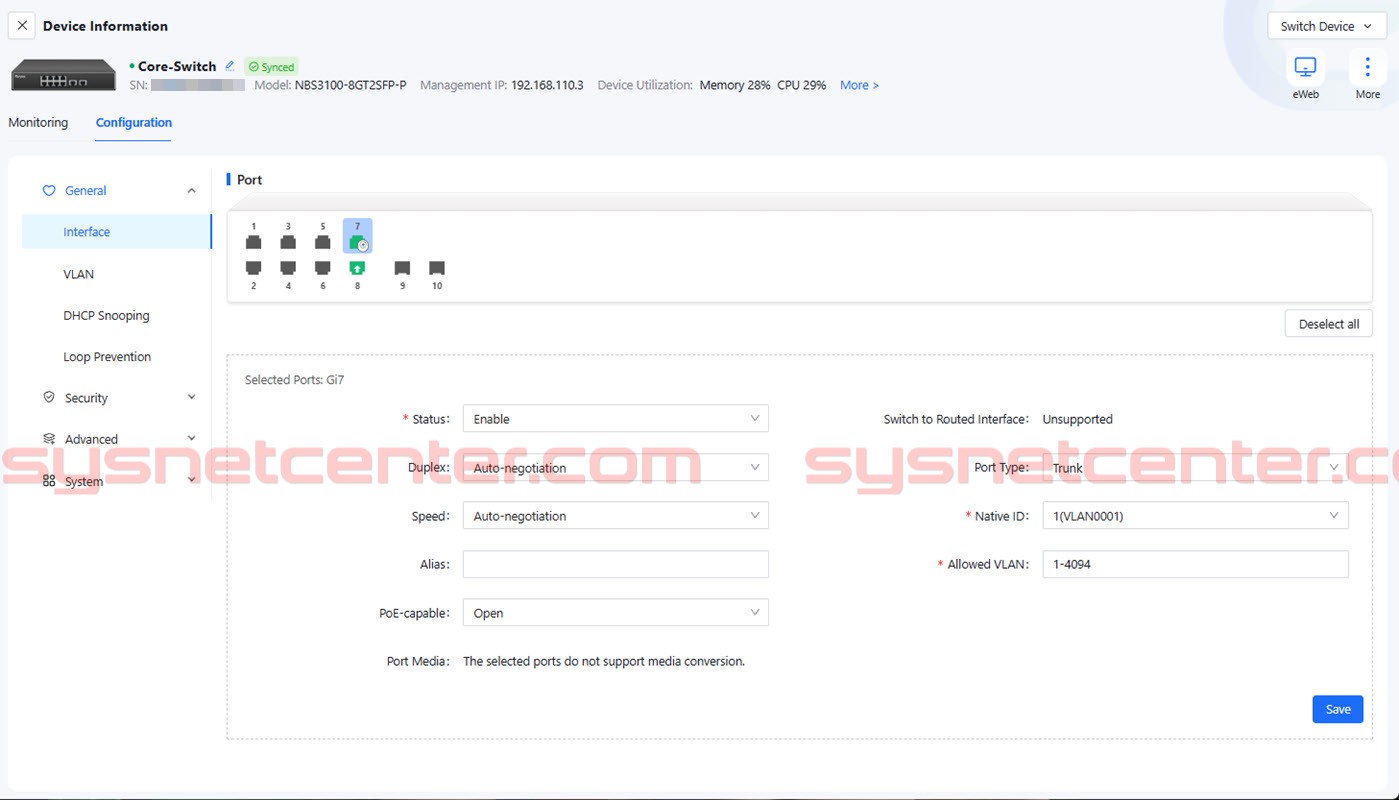Click the Selected Ports: Gi7 text
Image resolution: width=1399 pixels, height=800 pixels.
[x=295, y=380]
